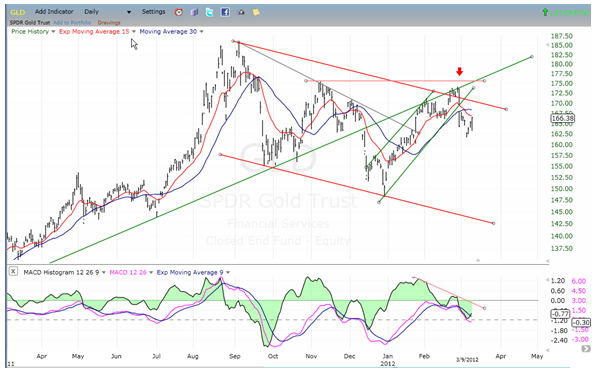The height and width of the screenshot is (371, 593).
Task: Click the SPDR Gold Trust name label
Action: (29, 23)
